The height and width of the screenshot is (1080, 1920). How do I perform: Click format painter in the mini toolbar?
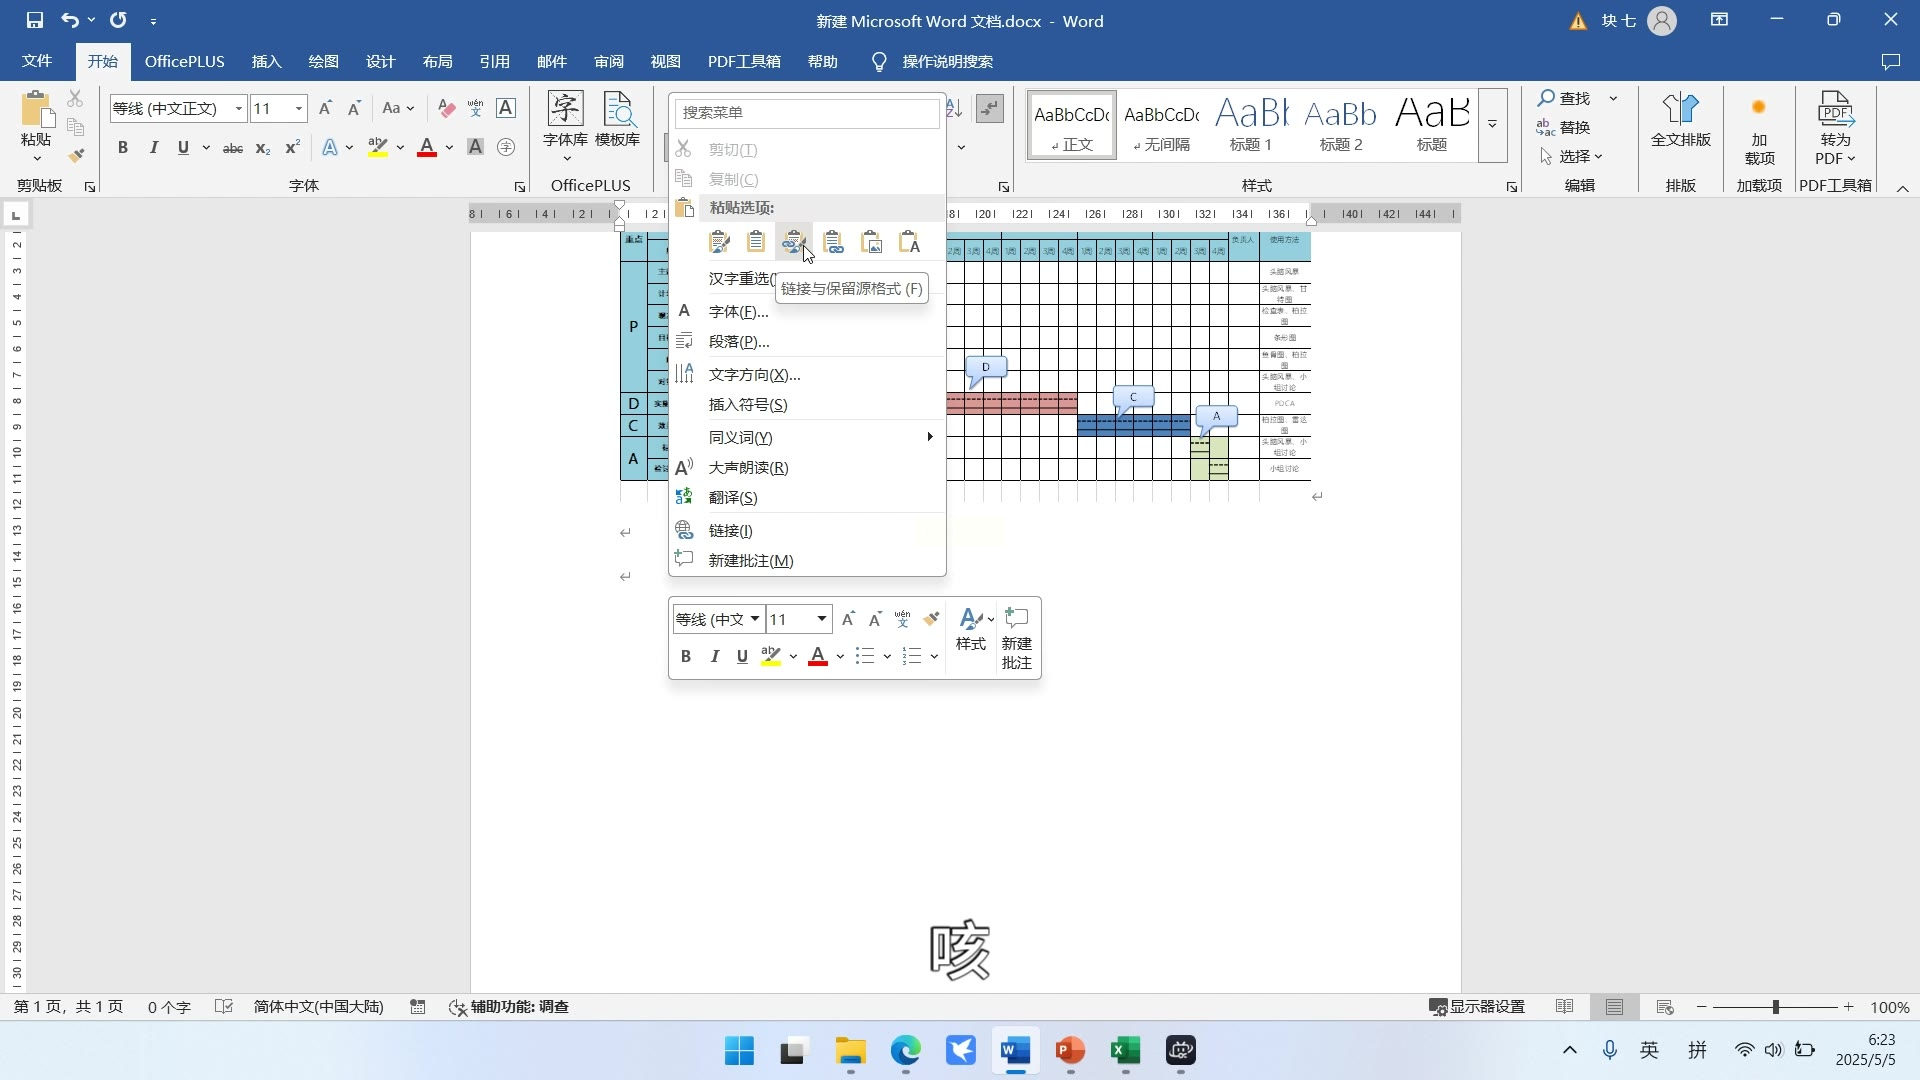tap(931, 619)
